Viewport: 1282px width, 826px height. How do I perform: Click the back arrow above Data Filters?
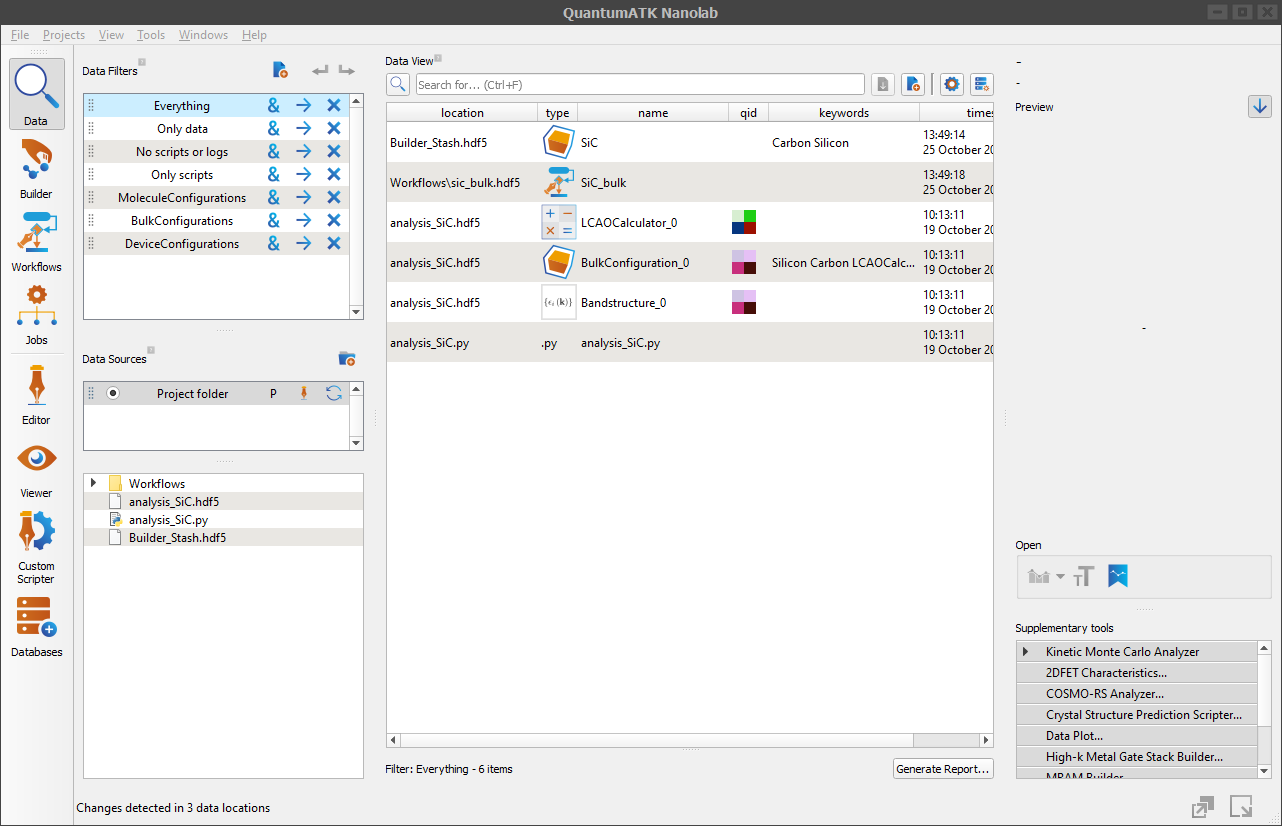[320, 70]
